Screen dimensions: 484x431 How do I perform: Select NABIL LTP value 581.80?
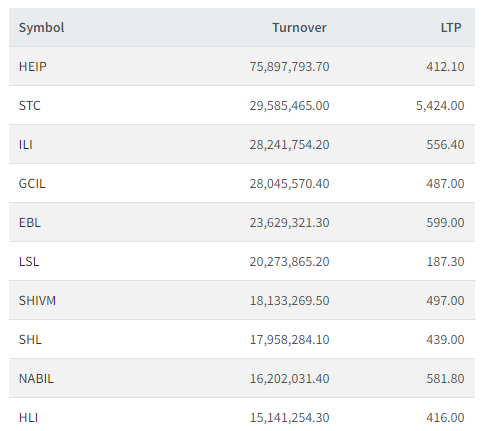(445, 379)
